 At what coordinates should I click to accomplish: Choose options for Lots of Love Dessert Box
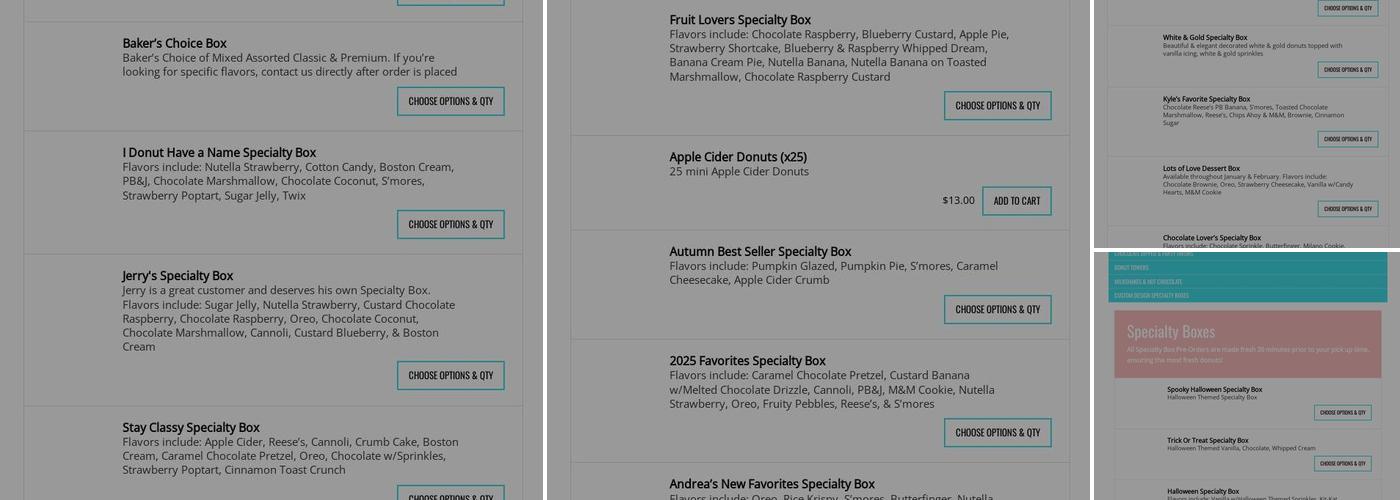click(x=1347, y=209)
